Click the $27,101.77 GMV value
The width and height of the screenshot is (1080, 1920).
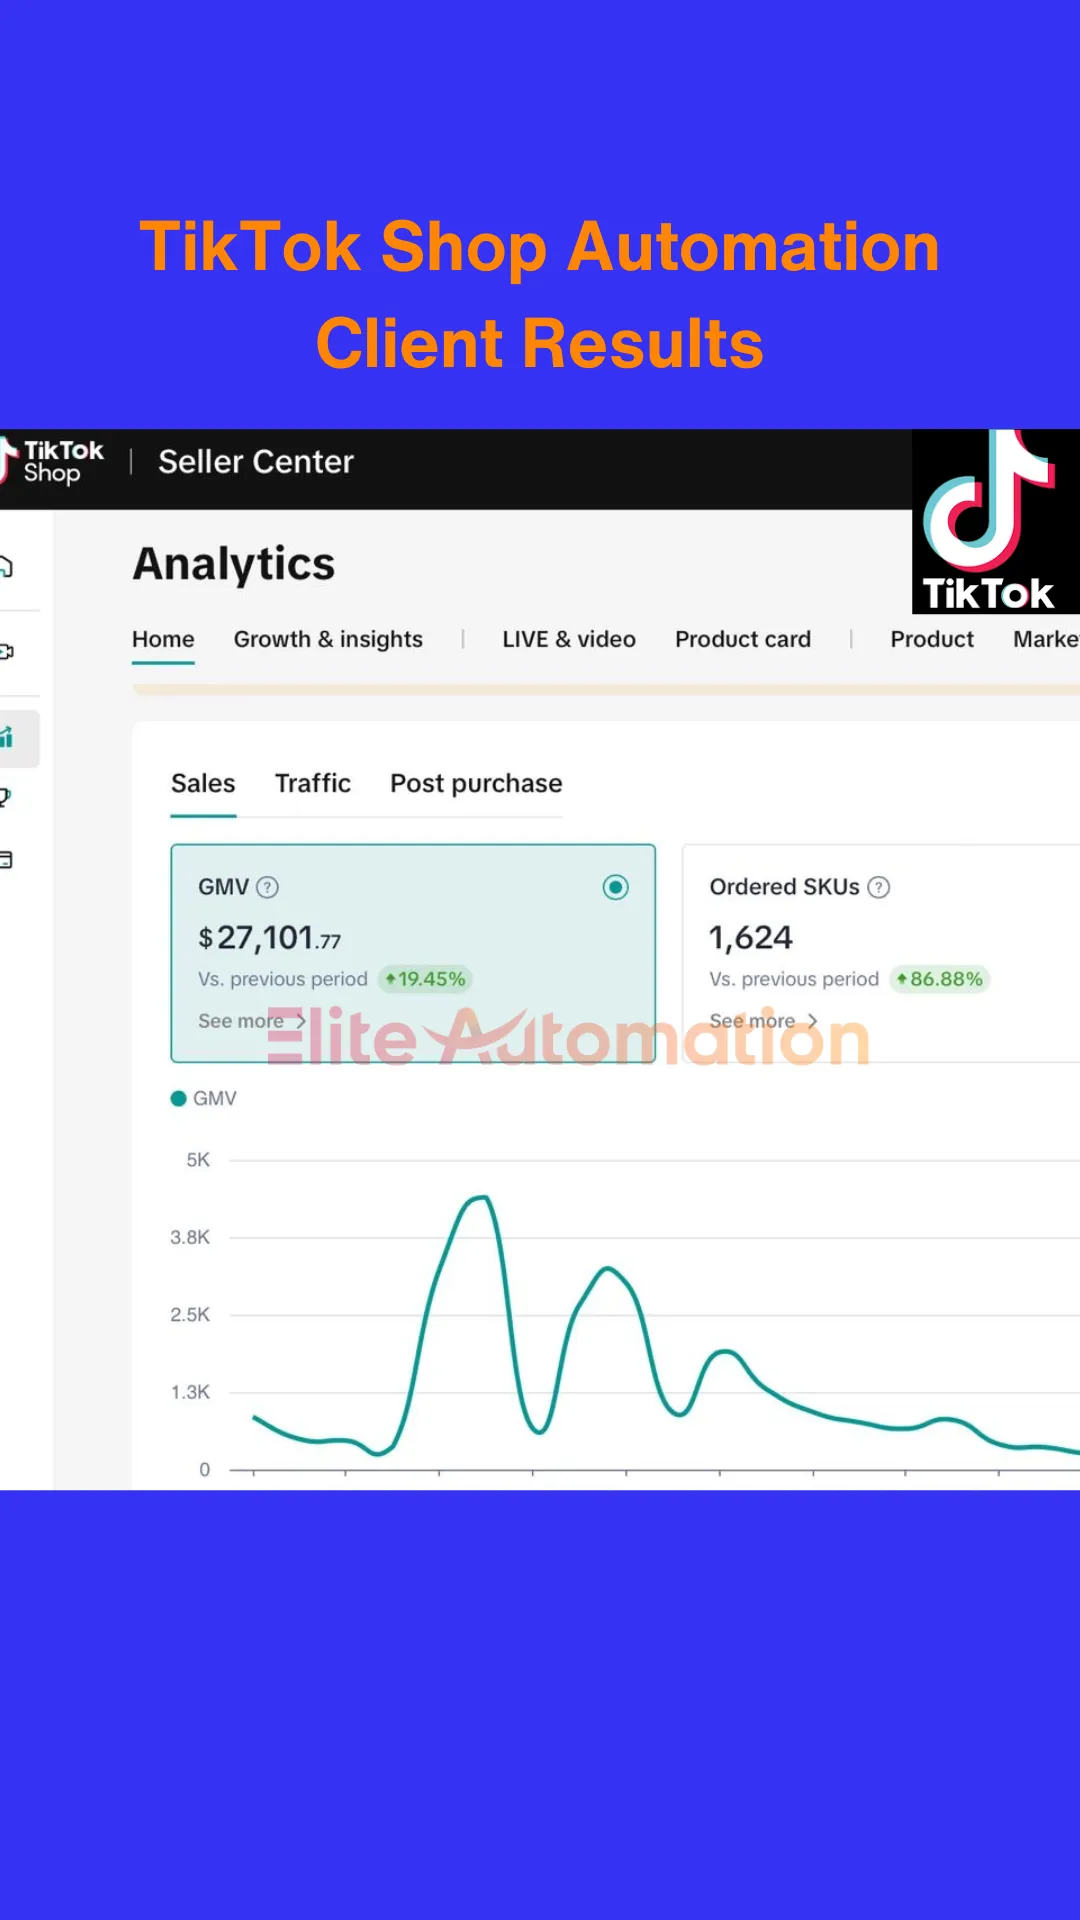coord(270,938)
